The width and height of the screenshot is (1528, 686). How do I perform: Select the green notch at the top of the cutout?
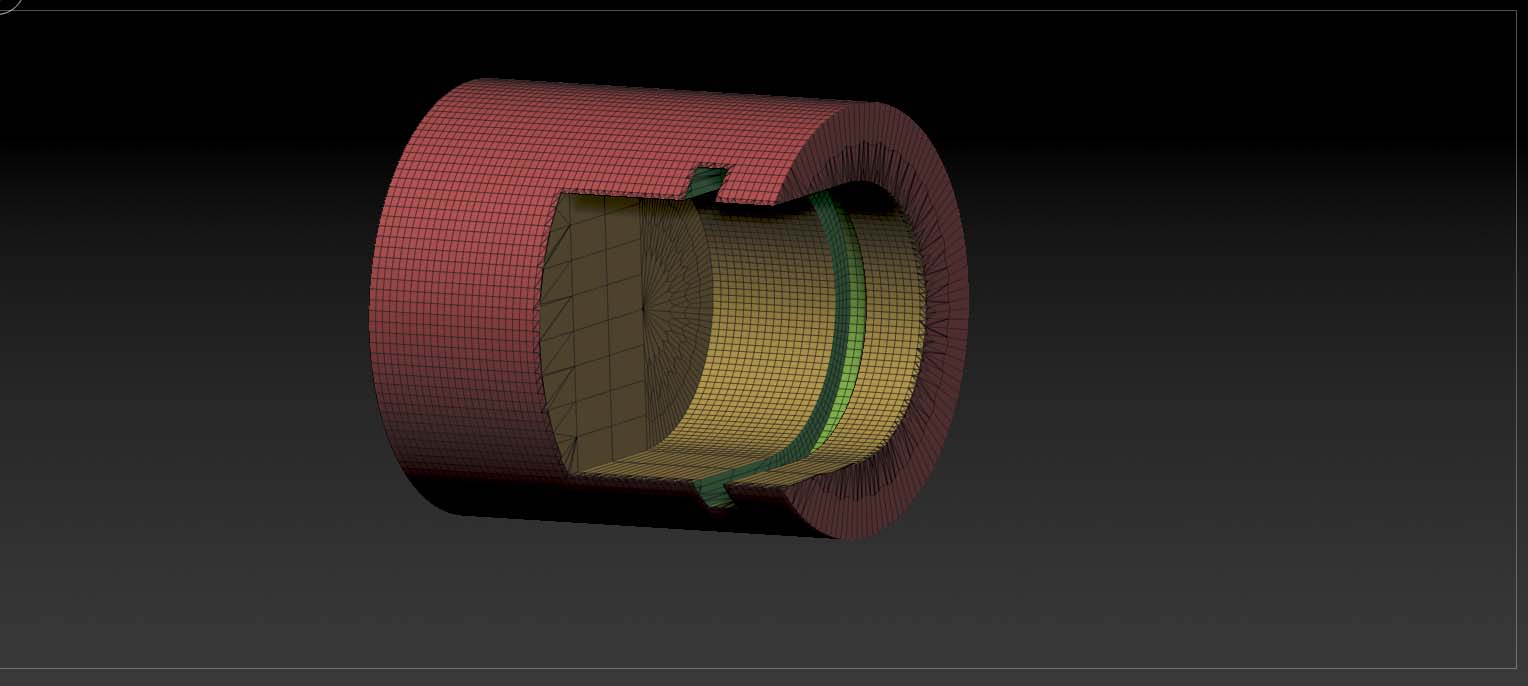(709, 181)
